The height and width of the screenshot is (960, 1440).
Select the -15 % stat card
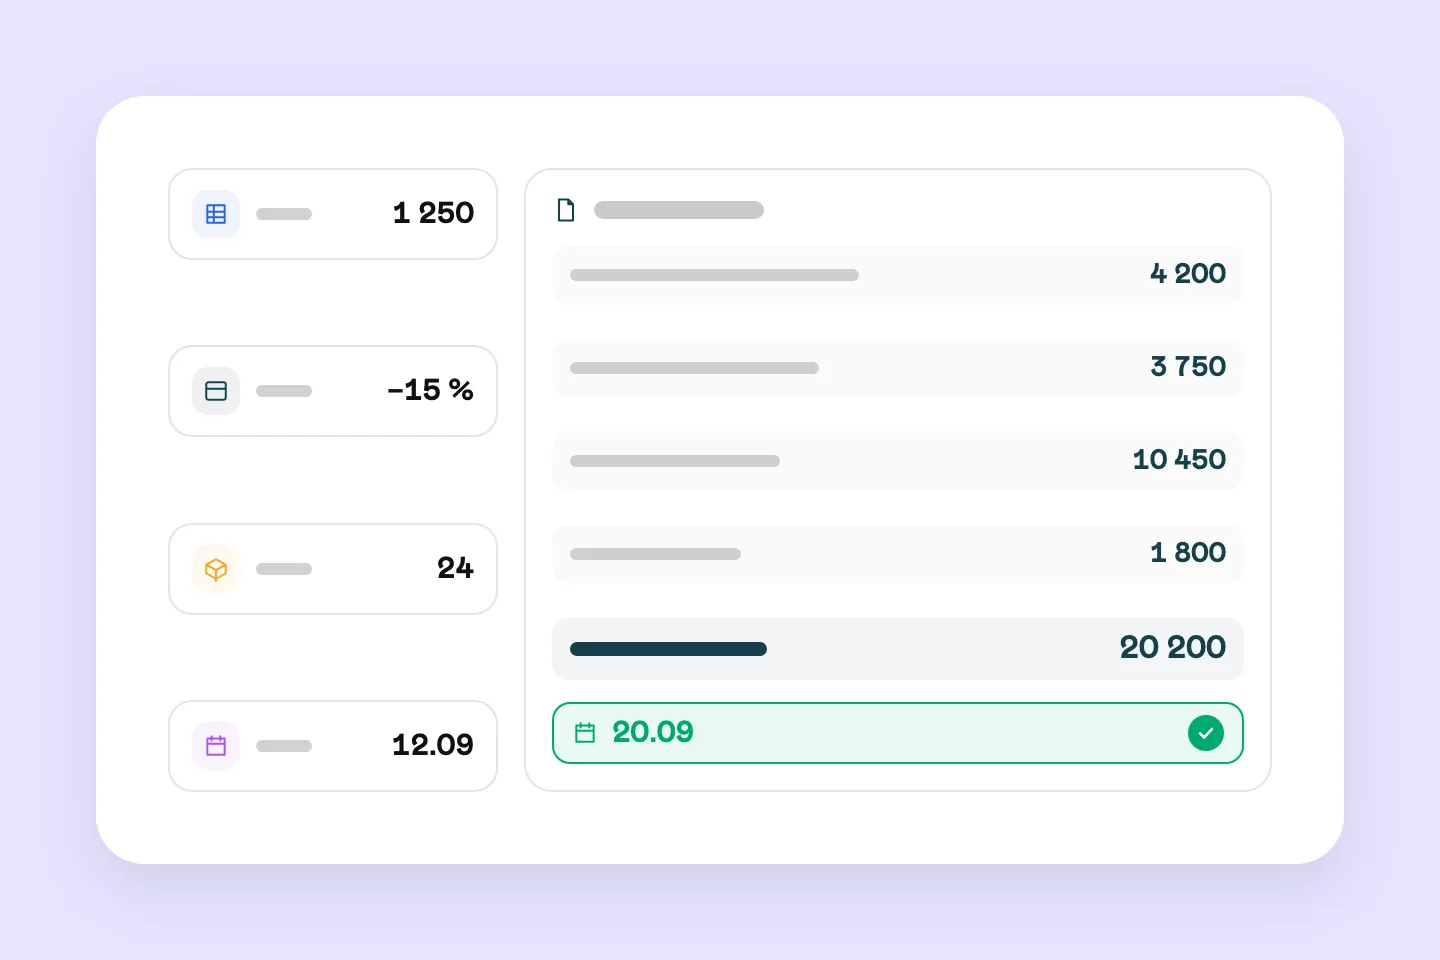333,391
